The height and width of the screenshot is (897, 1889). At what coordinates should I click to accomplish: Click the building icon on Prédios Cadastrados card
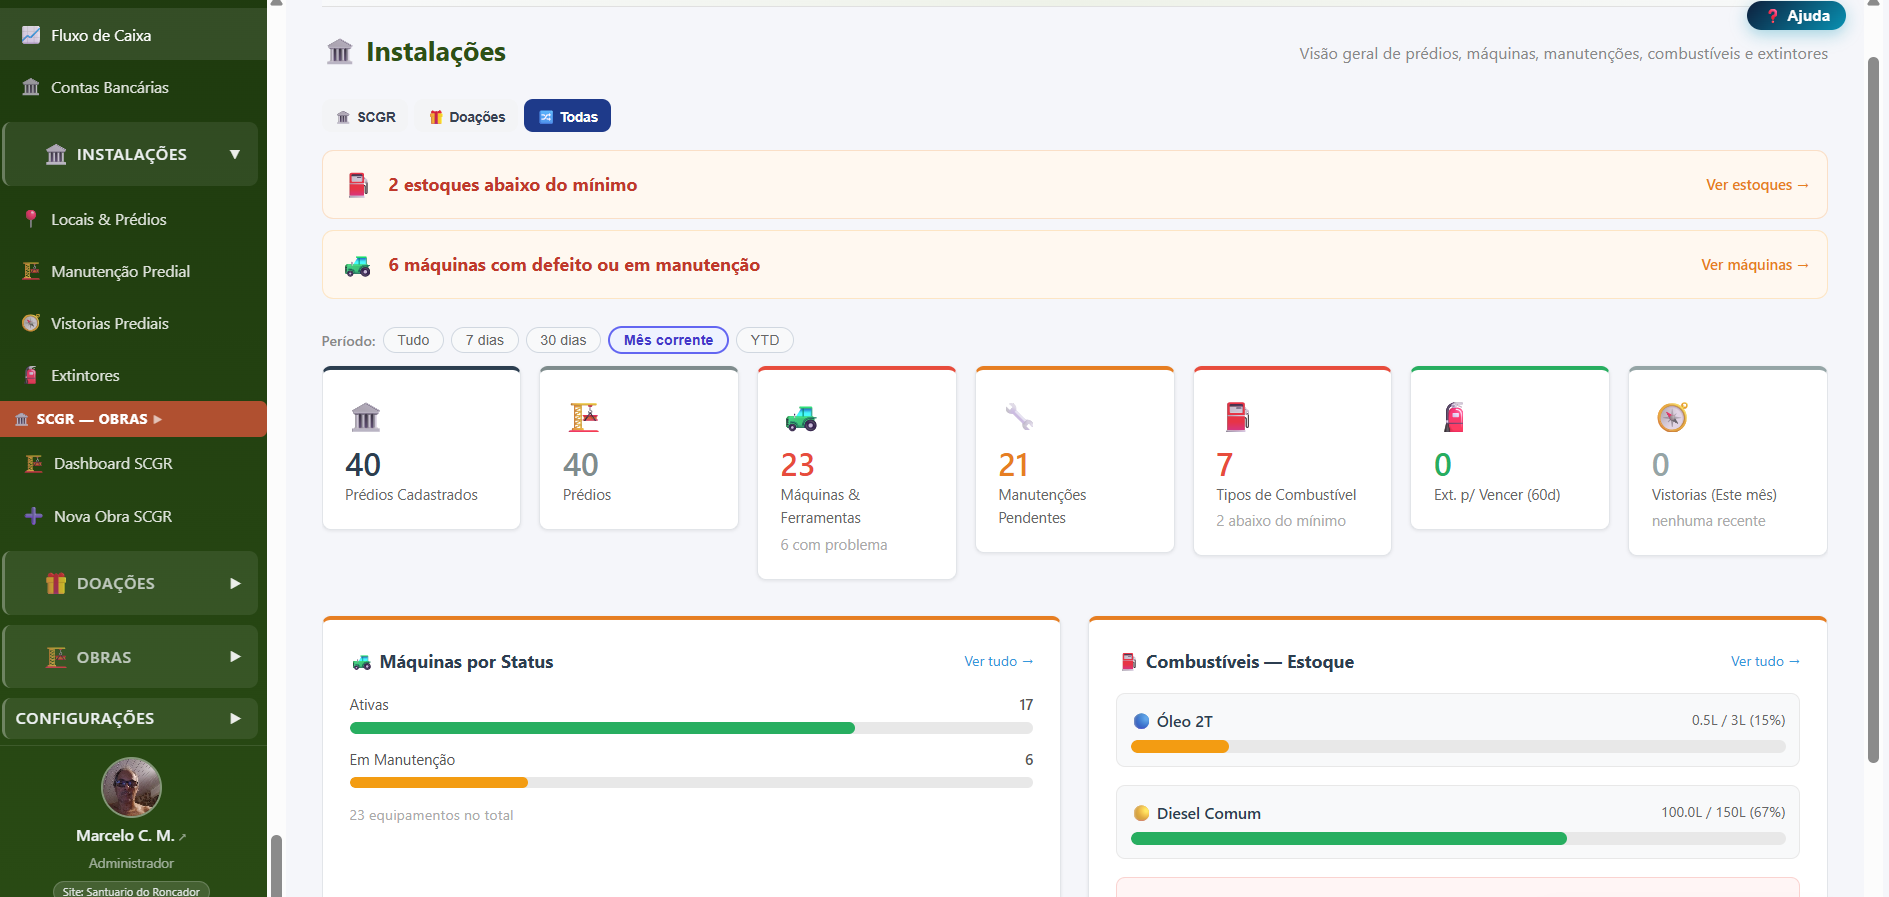(x=366, y=416)
